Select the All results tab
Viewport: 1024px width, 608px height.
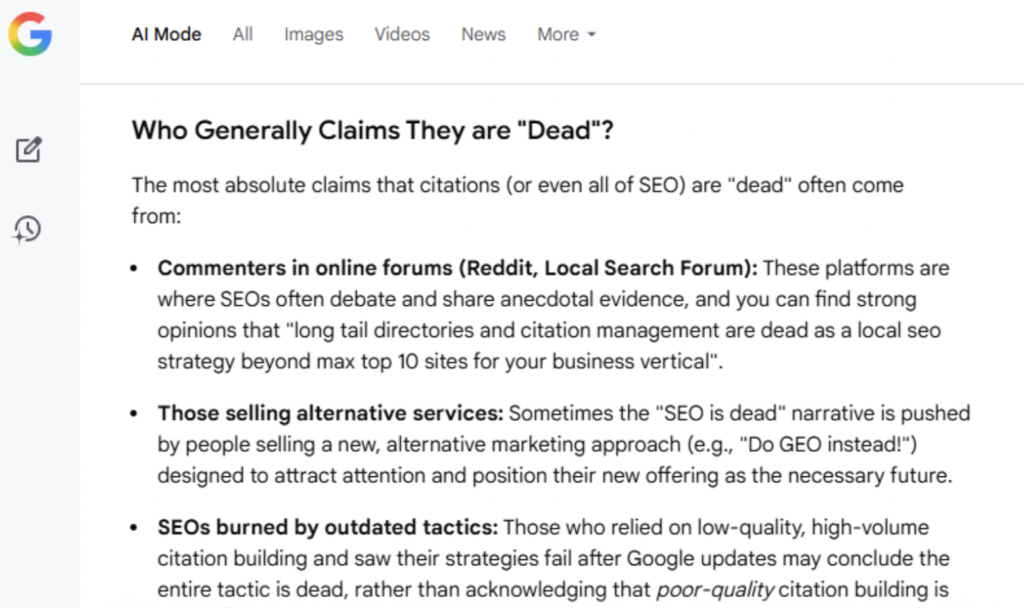click(x=243, y=34)
